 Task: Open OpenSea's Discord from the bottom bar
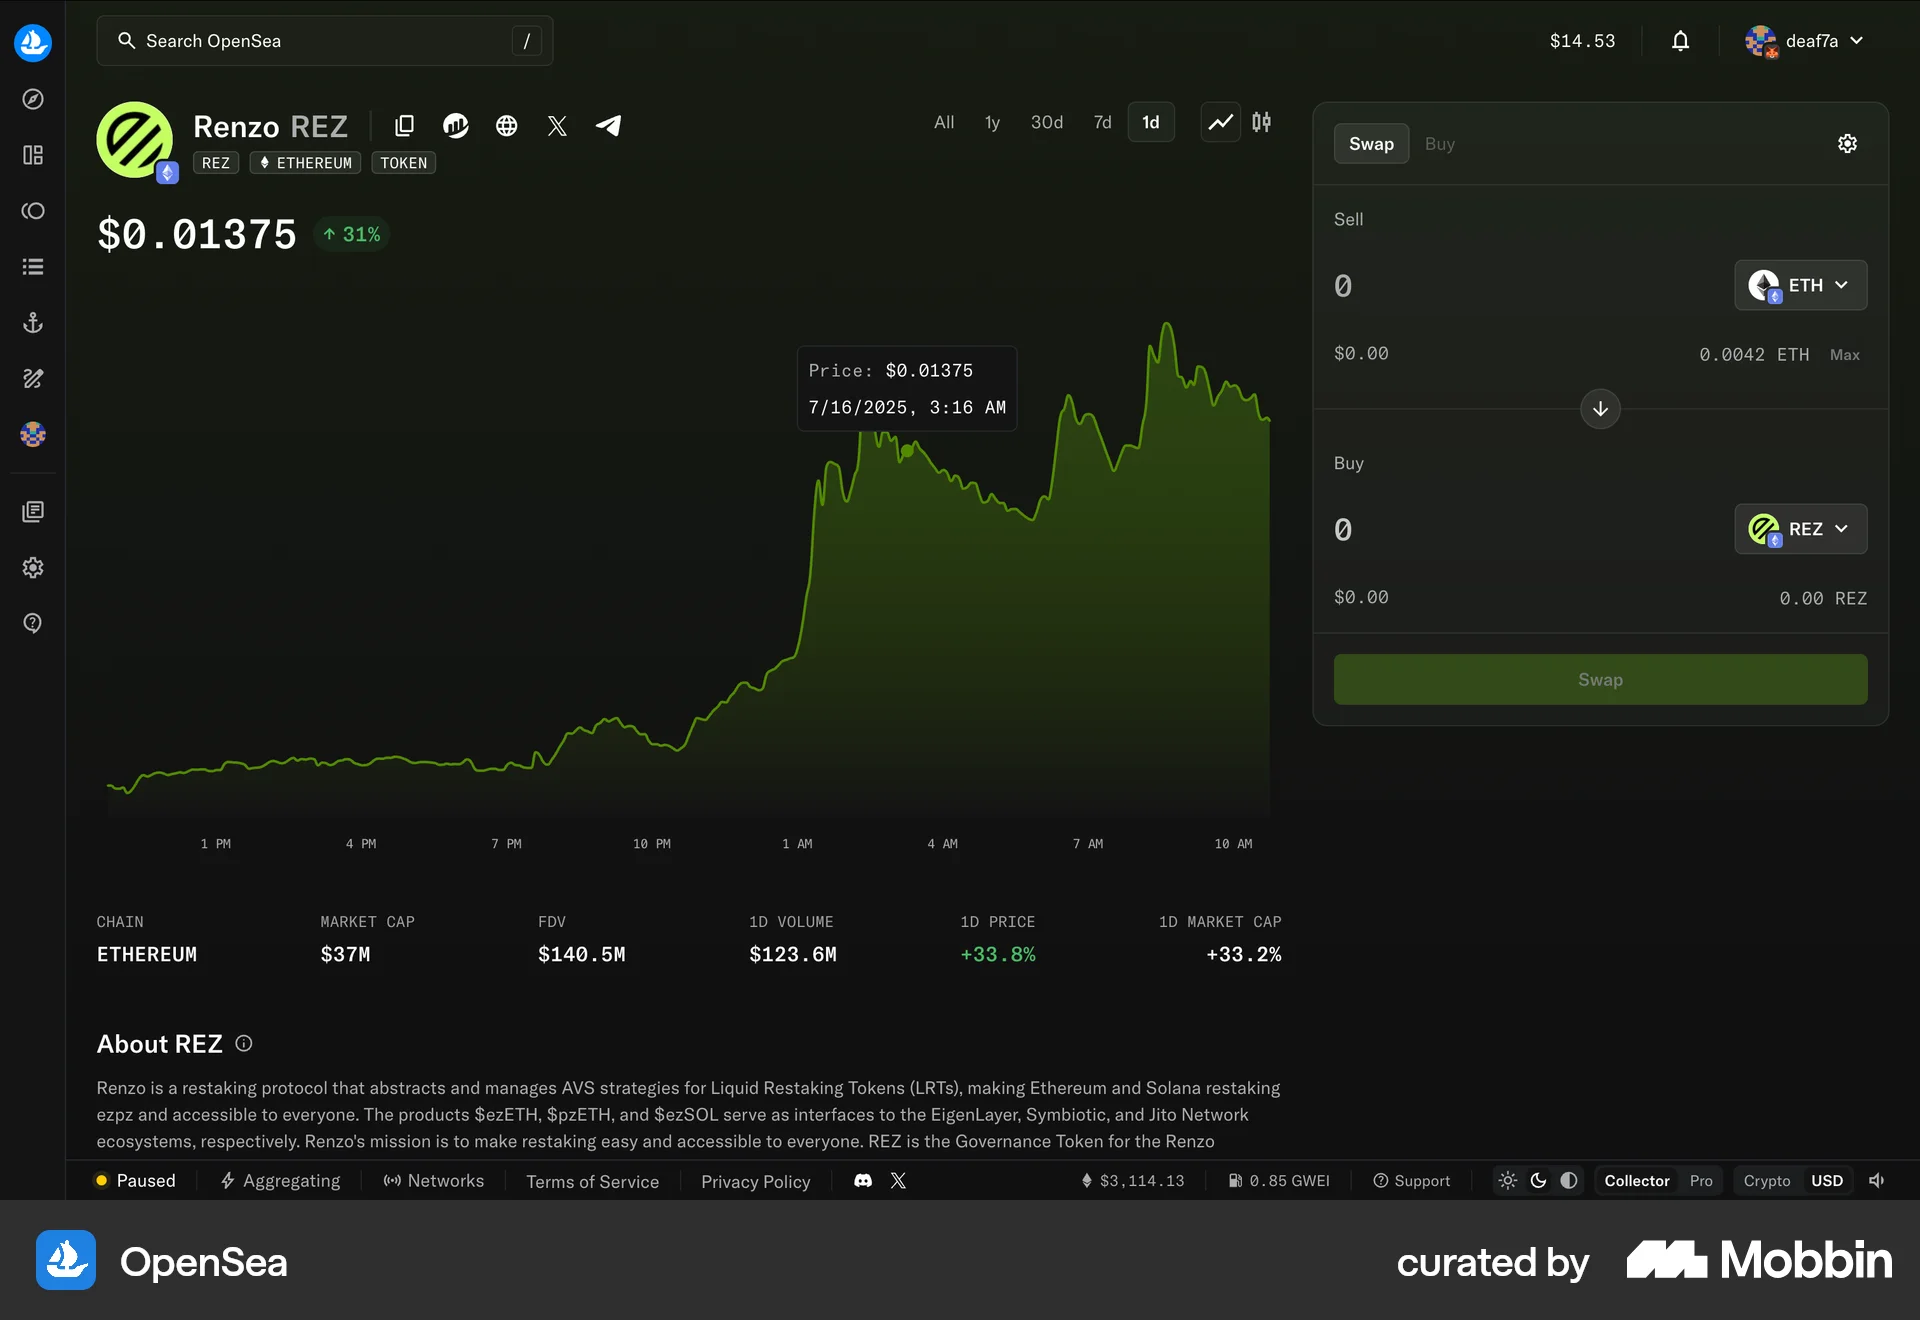coord(861,1181)
